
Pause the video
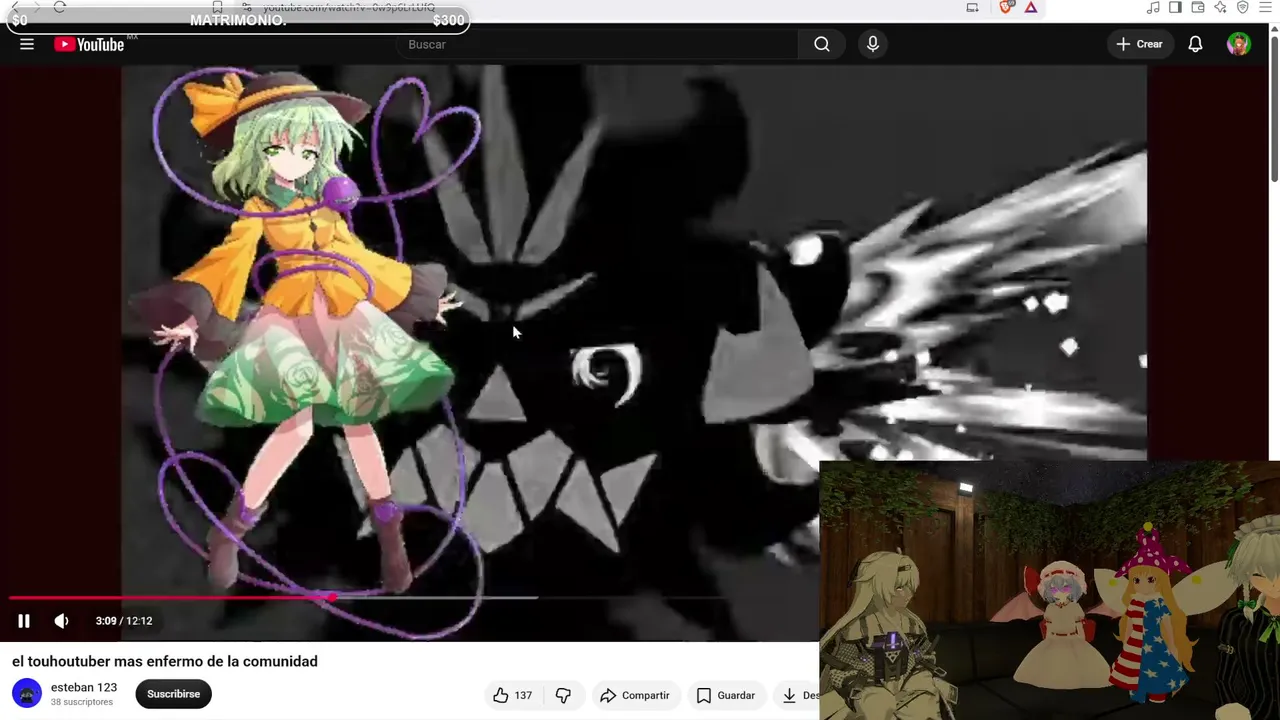coord(24,621)
